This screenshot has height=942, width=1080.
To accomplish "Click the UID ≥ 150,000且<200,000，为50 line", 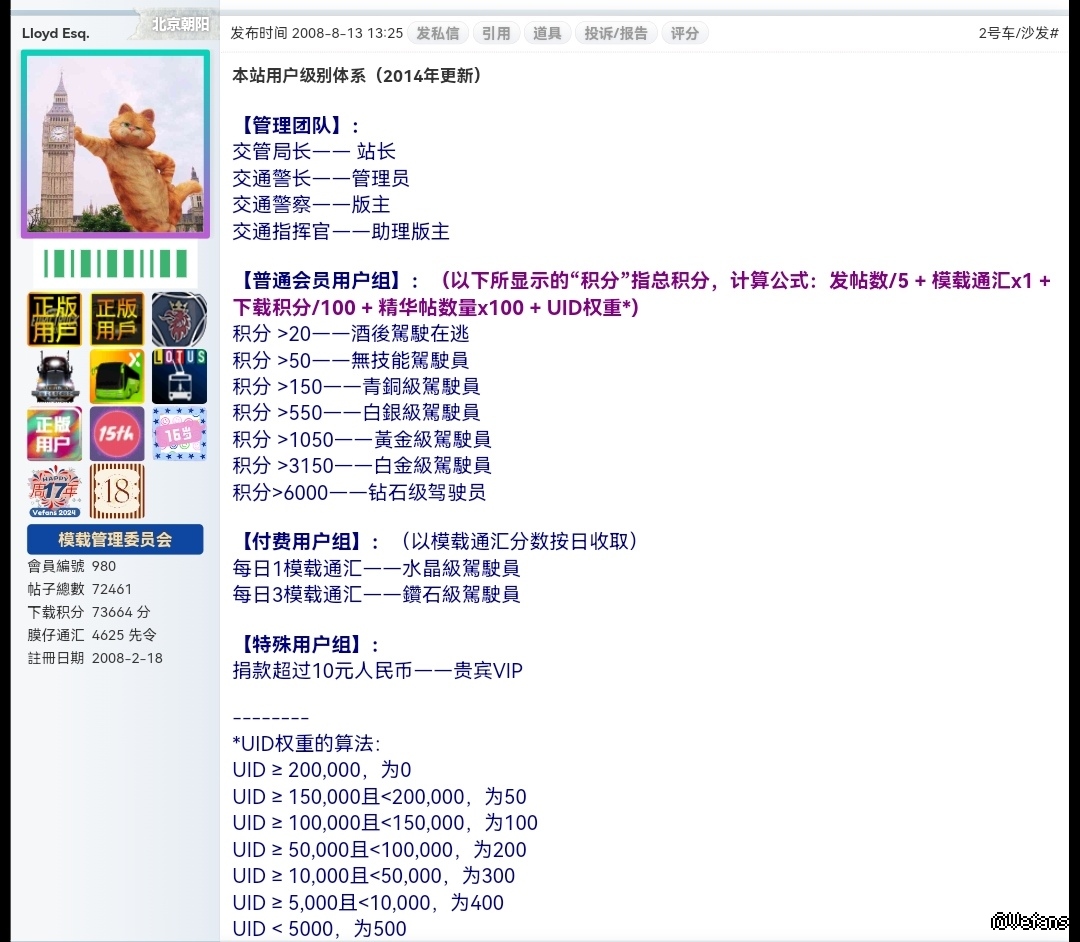I will pos(380,797).
